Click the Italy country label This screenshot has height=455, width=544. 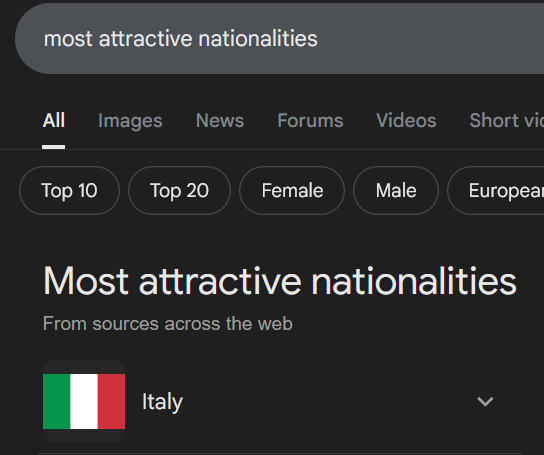[x=162, y=402]
